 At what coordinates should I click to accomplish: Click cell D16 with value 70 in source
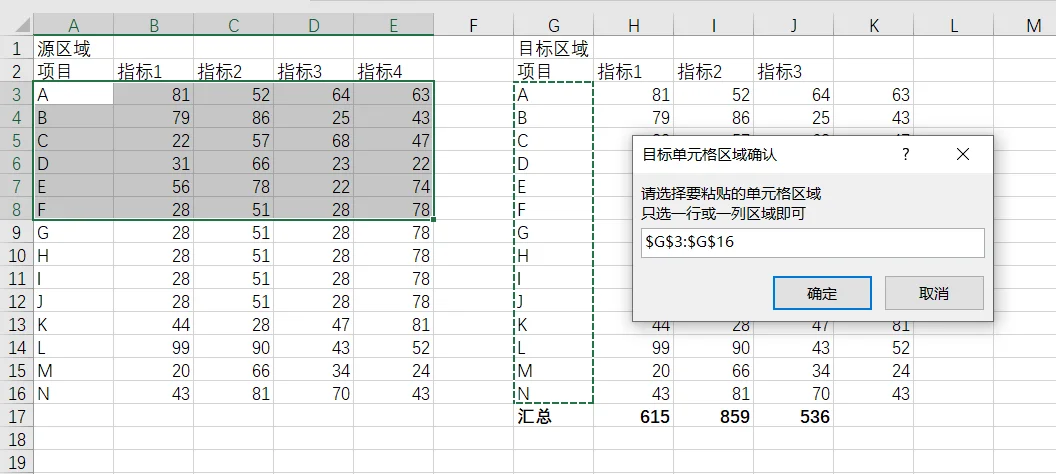(314, 393)
